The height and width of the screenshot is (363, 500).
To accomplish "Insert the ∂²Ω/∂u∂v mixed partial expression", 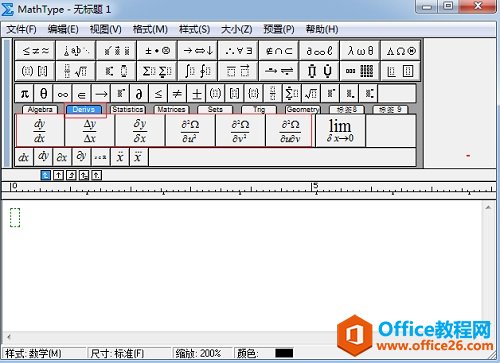I will tap(290, 131).
